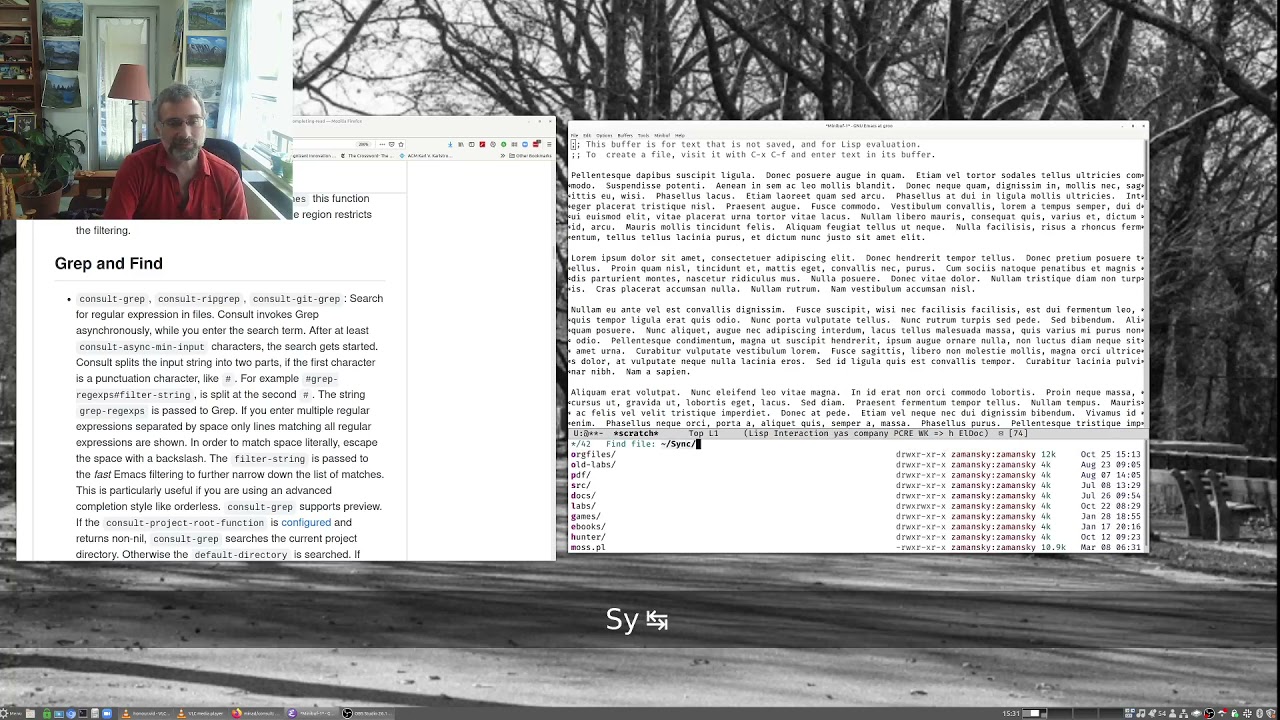
Task: Open the Tools menu in Emacs
Action: (643, 135)
